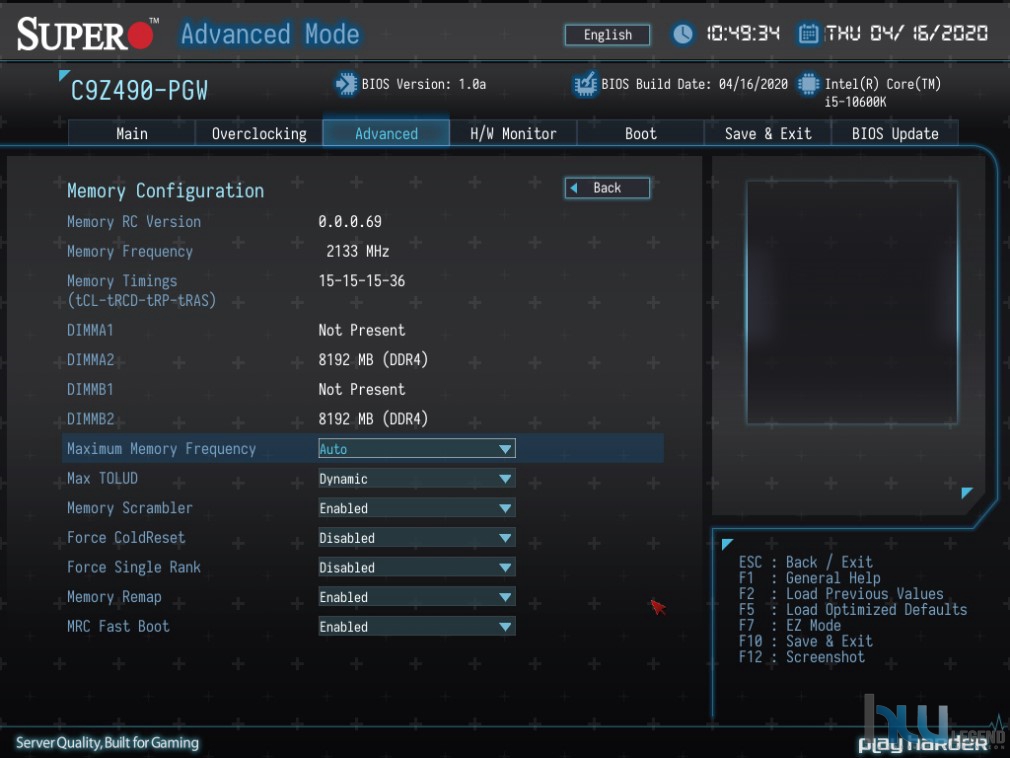Click the Memory Configuration heading
The image size is (1010, 758).
[166, 191]
